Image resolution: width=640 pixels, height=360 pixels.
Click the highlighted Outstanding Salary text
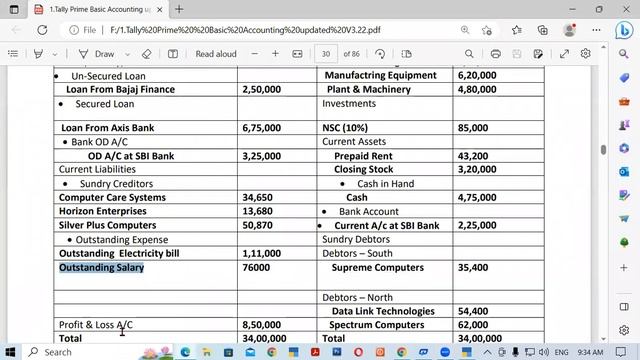(x=102, y=267)
